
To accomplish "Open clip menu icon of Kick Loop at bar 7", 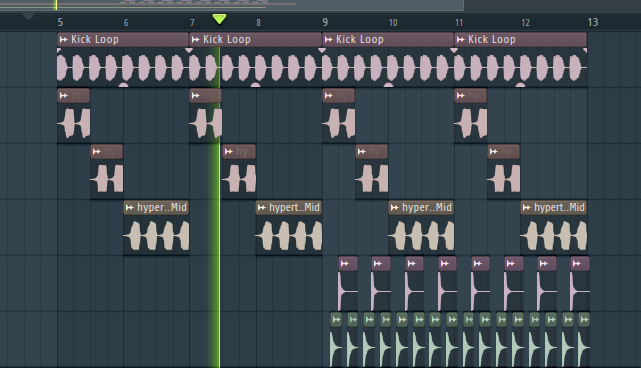I will [x=195, y=40].
